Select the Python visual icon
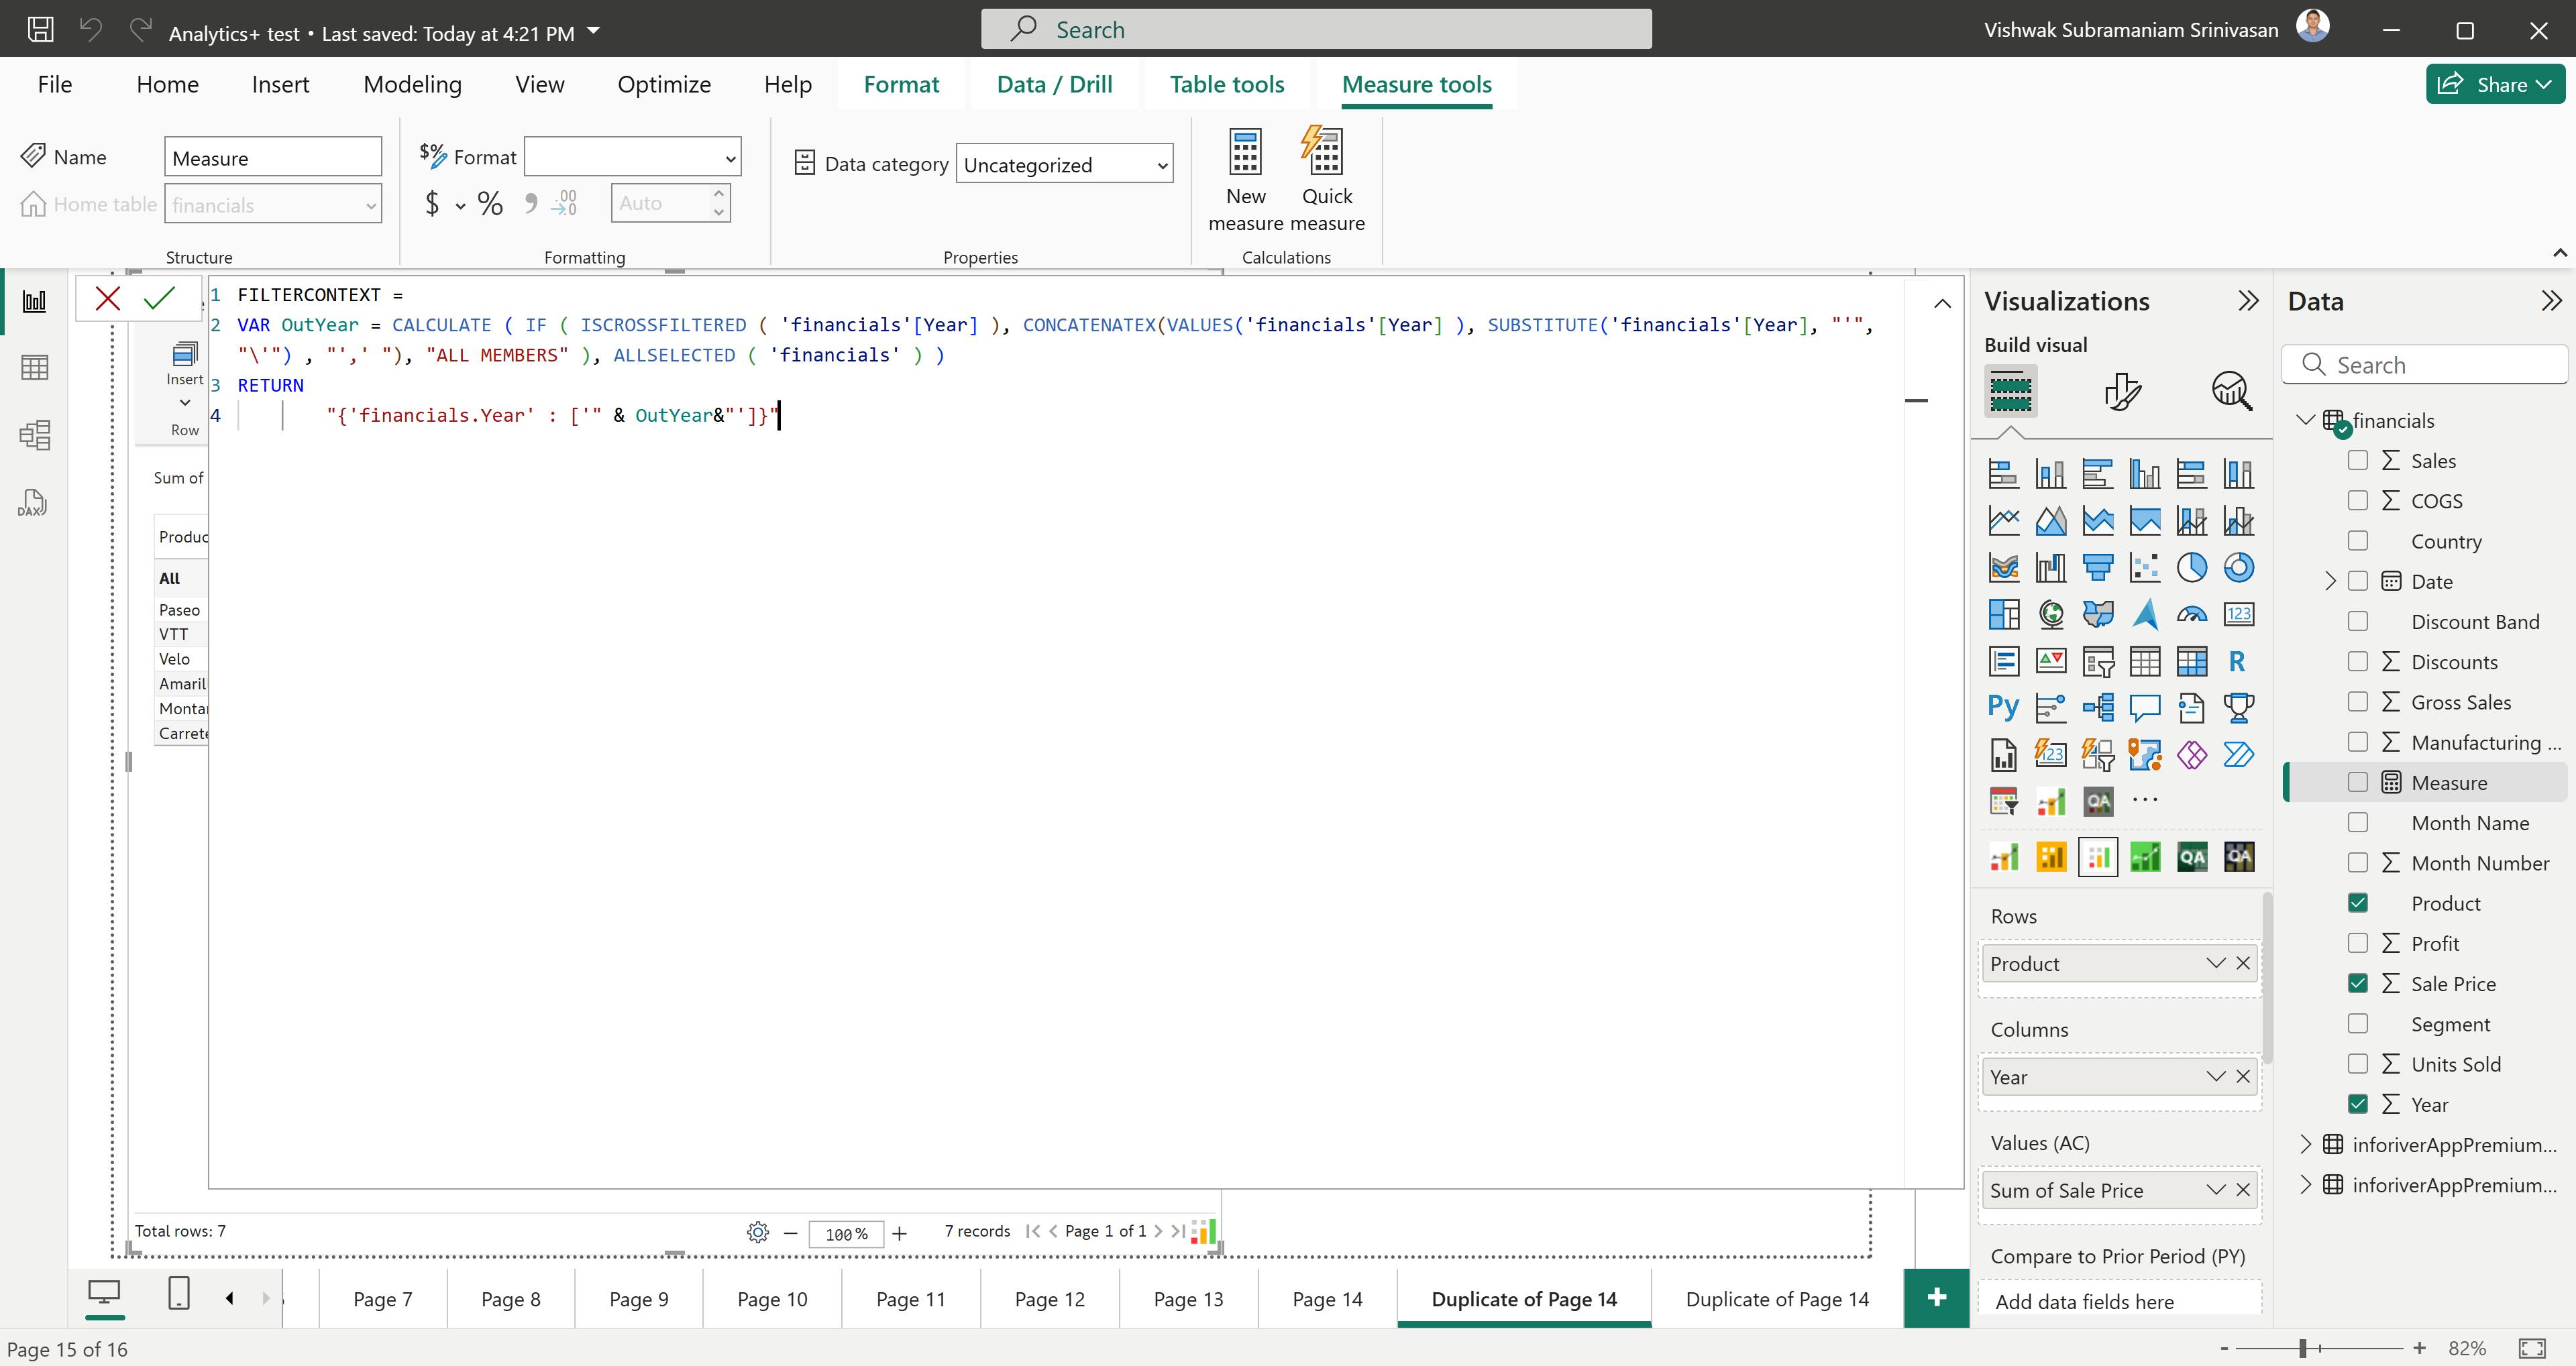 (x=2003, y=707)
